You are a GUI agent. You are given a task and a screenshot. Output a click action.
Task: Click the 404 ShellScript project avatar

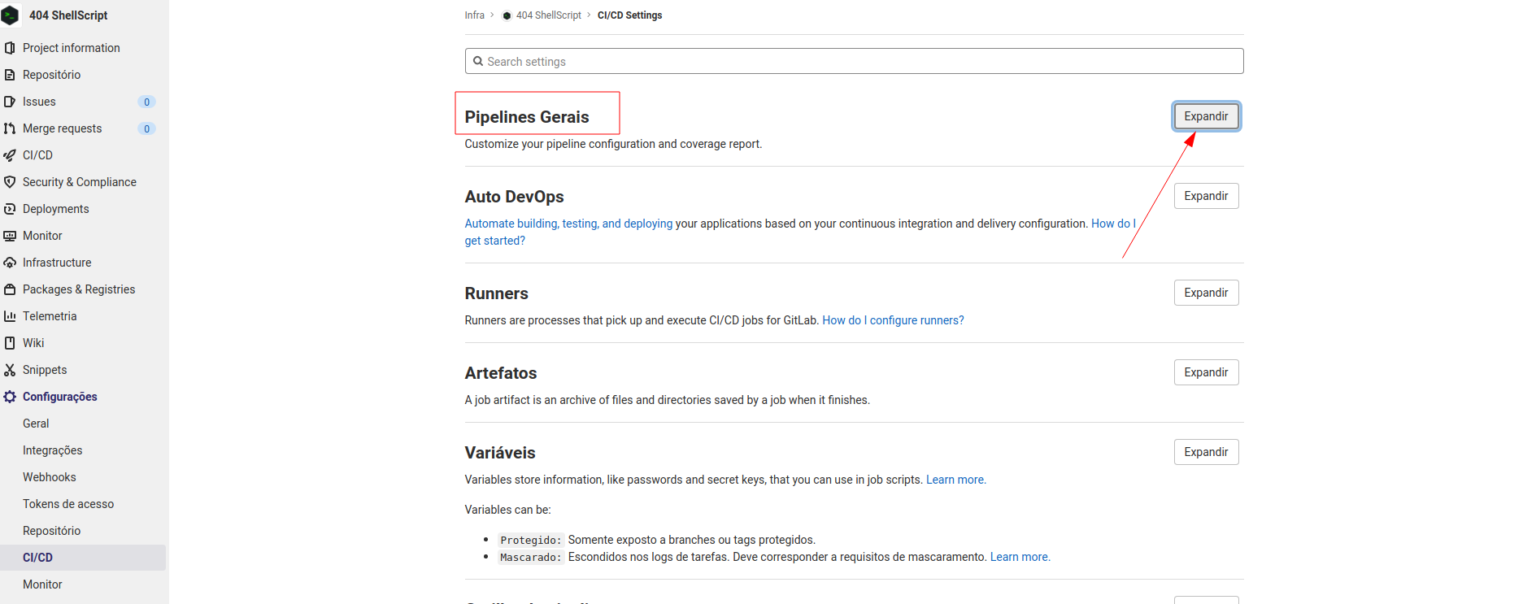tap(11, 14)
